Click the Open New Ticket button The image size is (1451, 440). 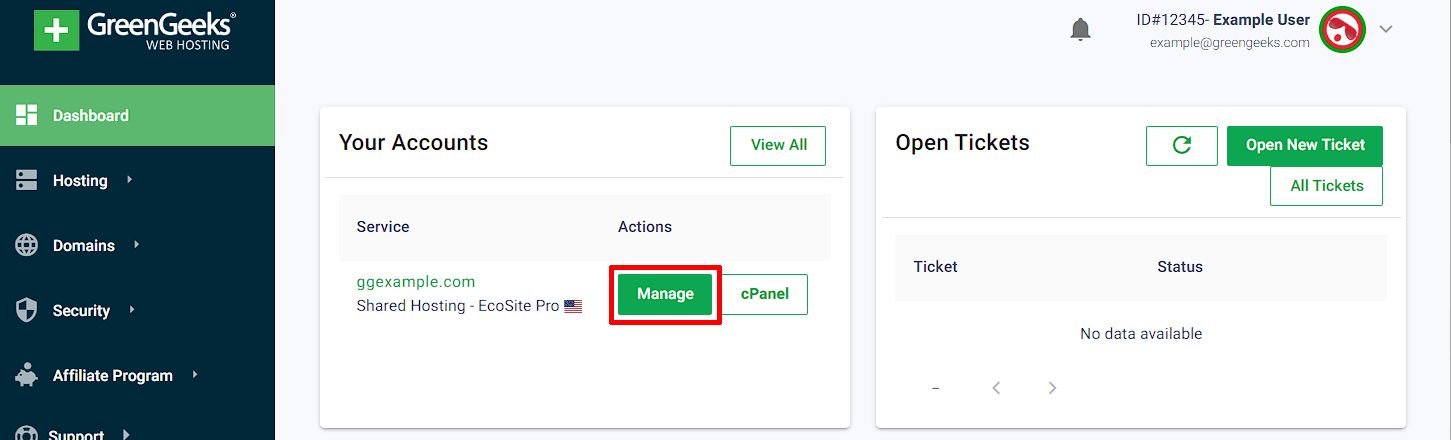pos(1304,145)
